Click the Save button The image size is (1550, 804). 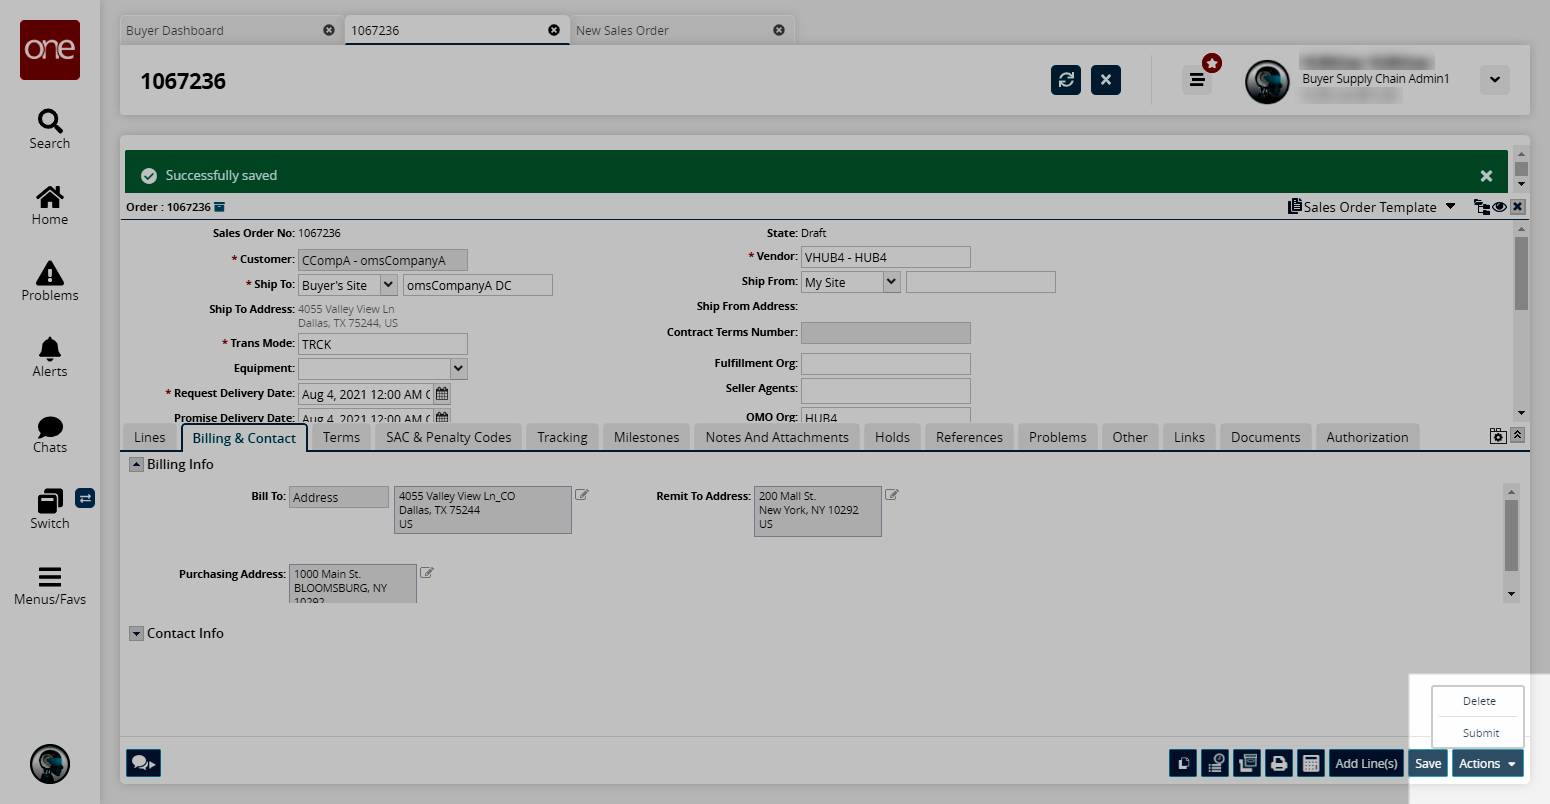tap(1428, 763)
